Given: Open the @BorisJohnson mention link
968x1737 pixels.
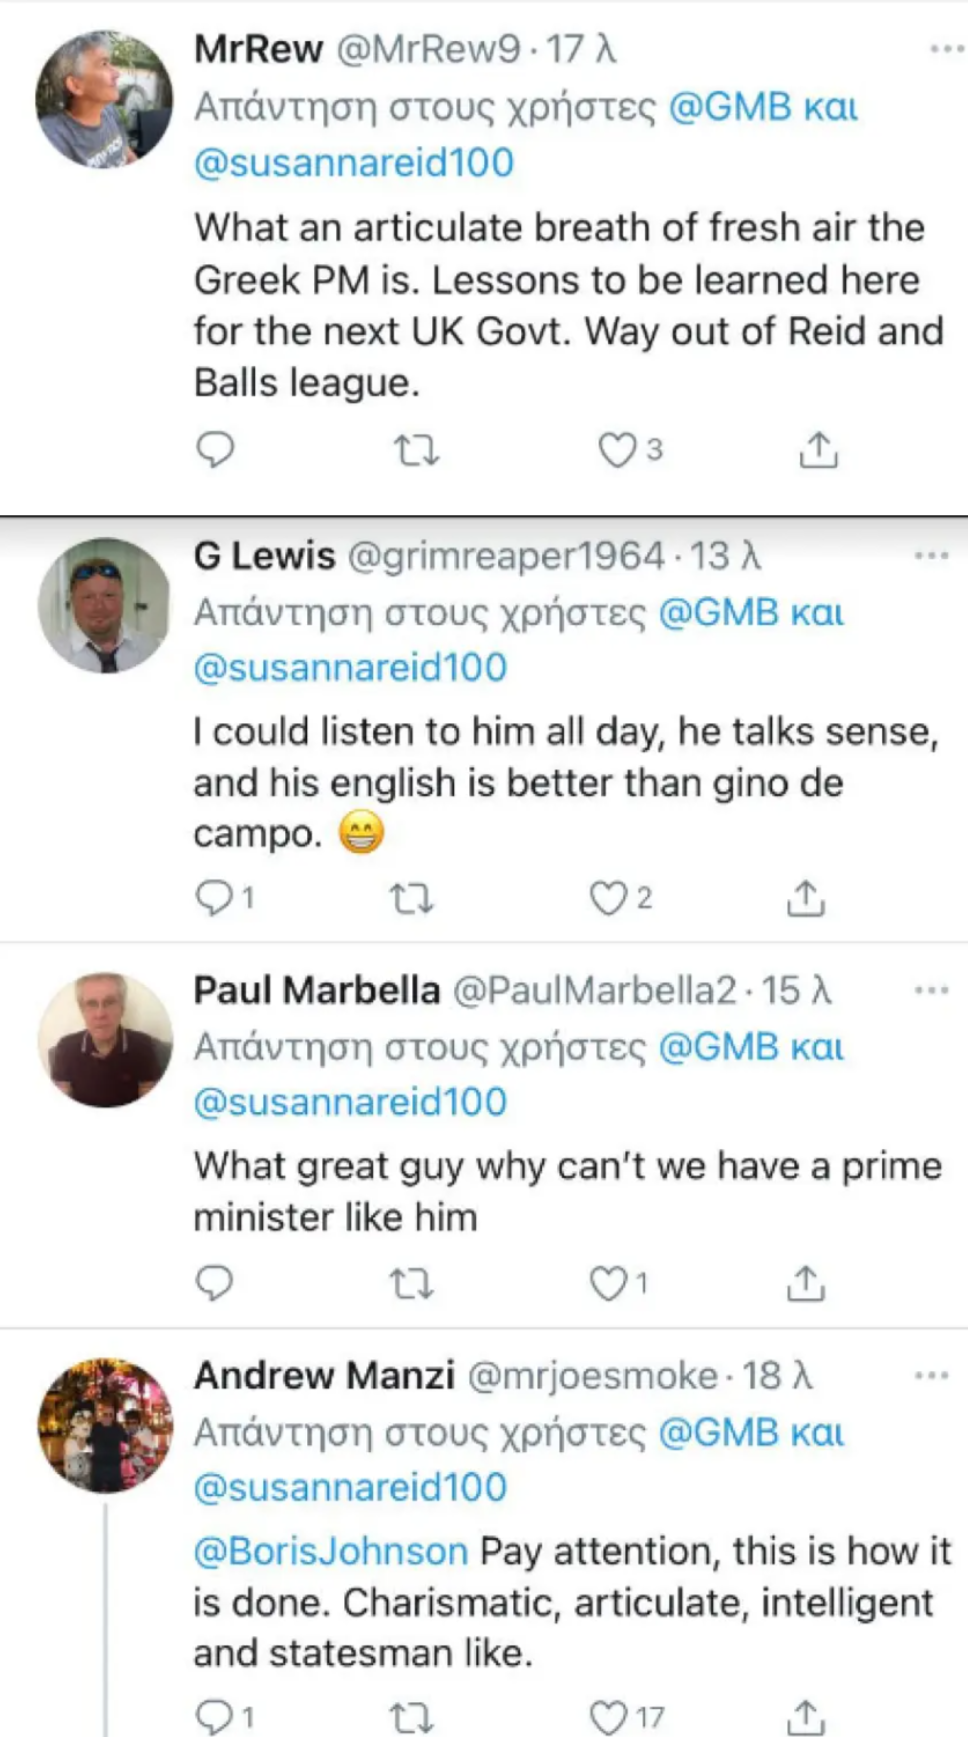Looking at the screenshot, I should pyautogui.click(x=330, y=1551).
